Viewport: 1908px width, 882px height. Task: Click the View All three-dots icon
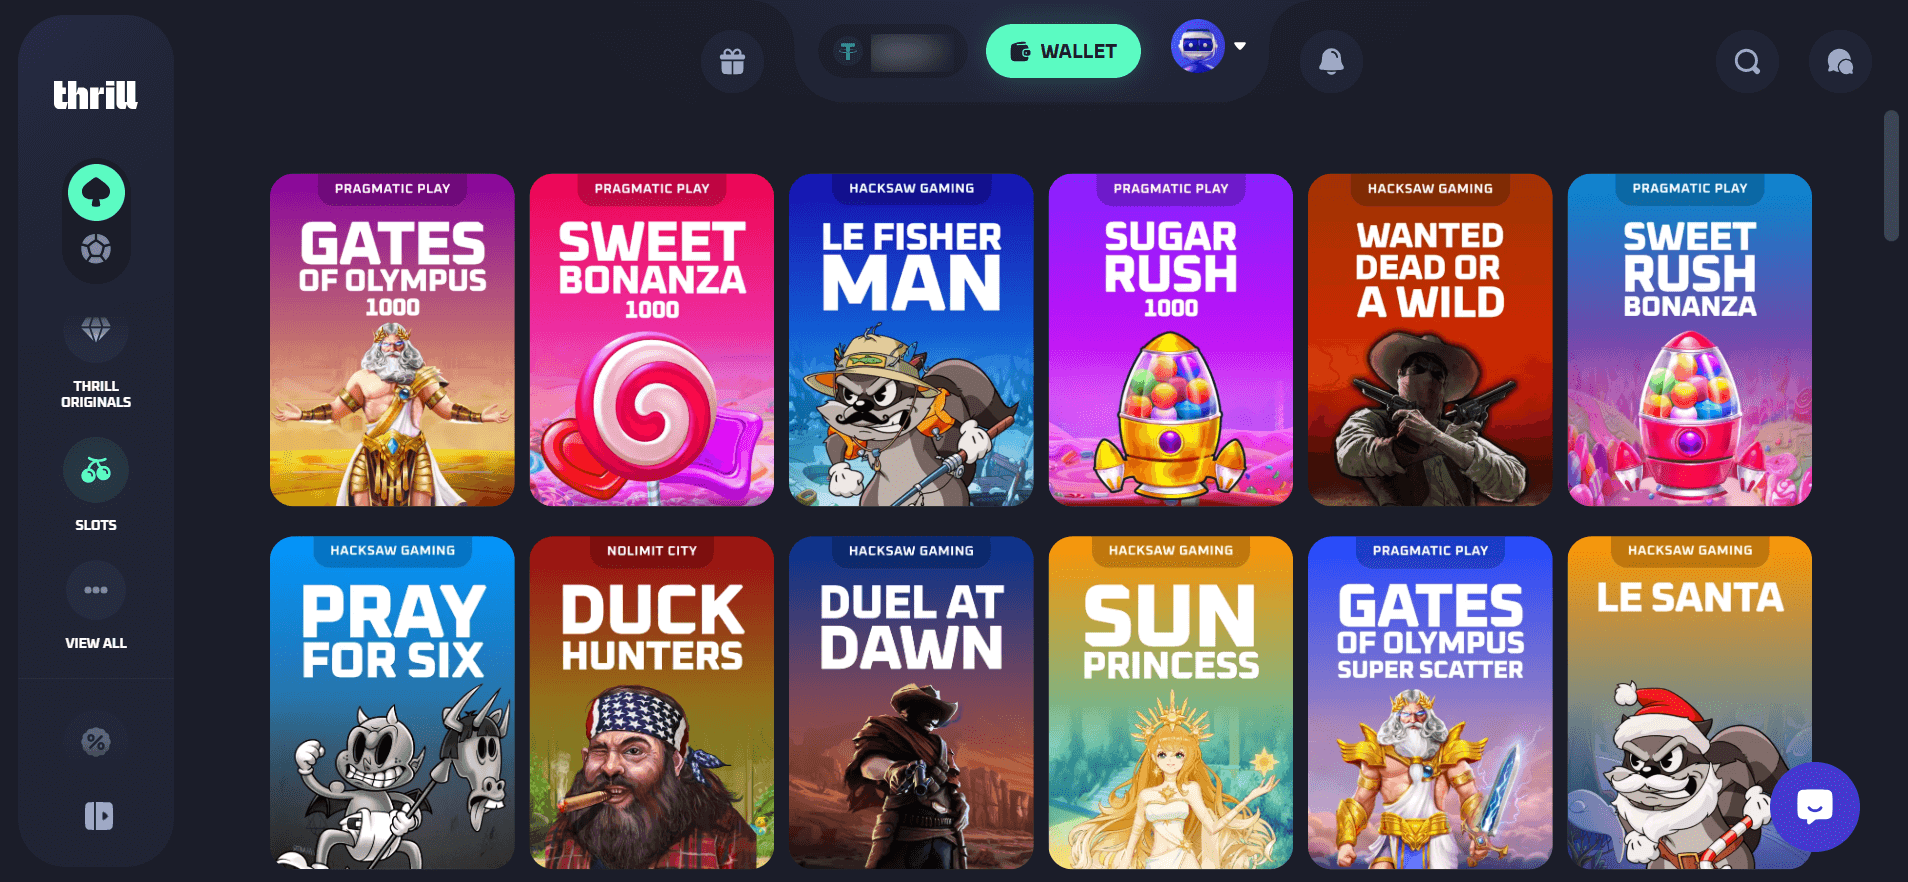pyautogui.click(x=96, y=590)
